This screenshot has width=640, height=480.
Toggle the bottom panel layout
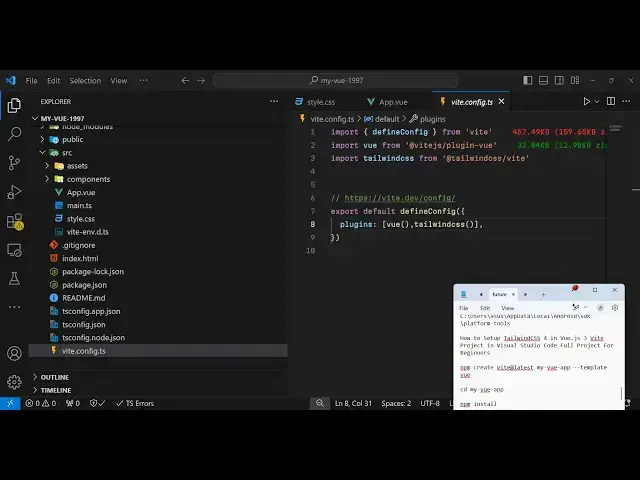[543, 80]
